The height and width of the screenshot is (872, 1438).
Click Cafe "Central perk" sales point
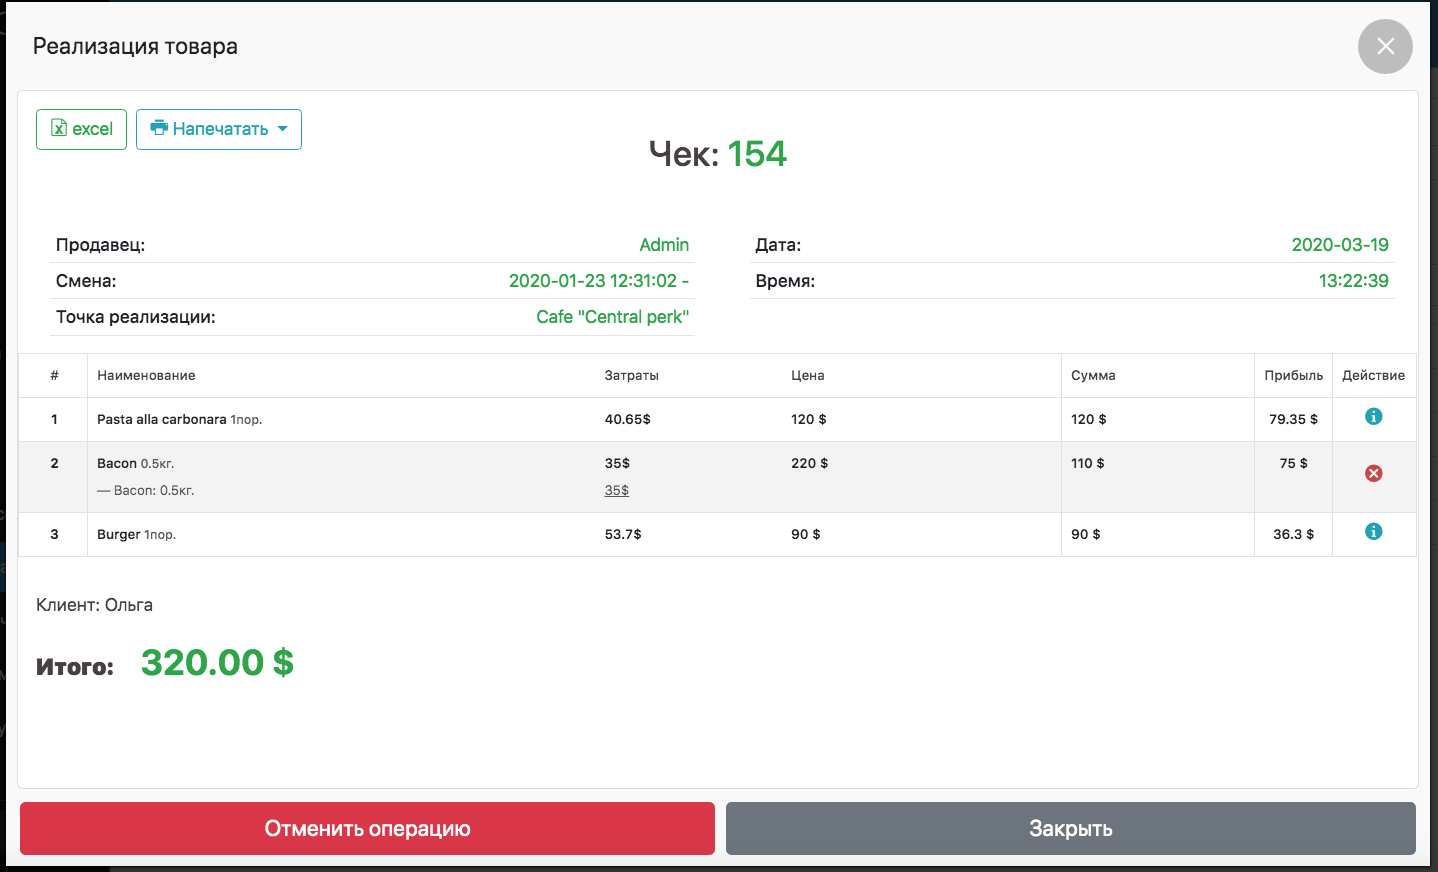click(x=612, y=317)
